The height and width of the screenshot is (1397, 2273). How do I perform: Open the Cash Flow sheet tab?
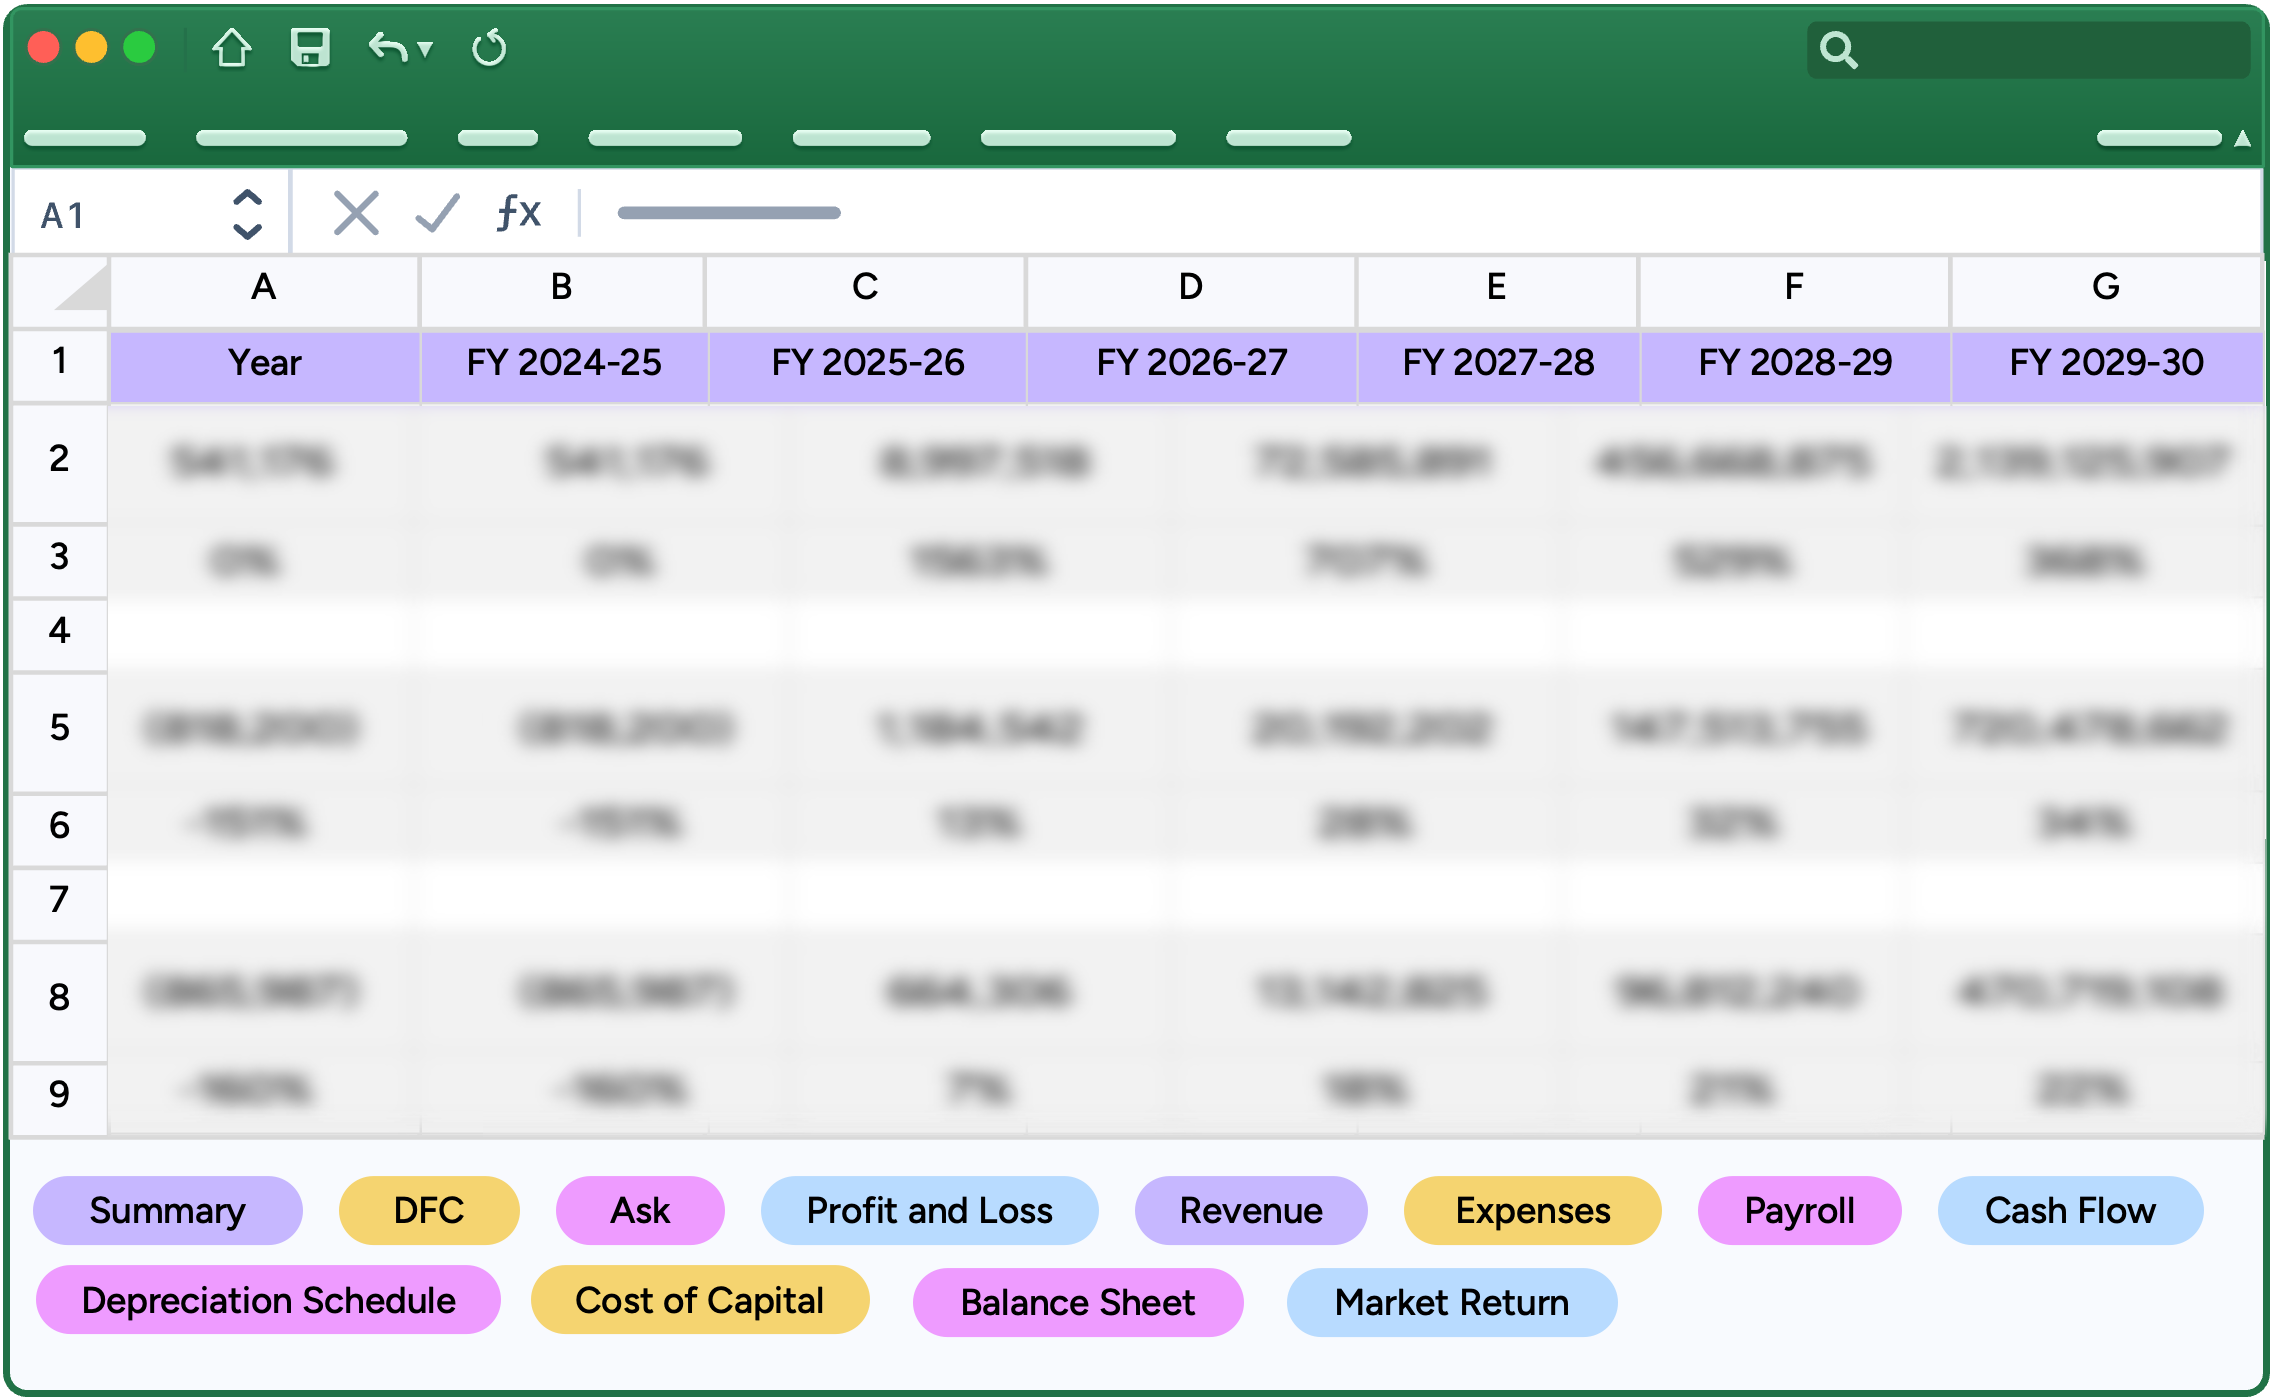point(2069,1211)
